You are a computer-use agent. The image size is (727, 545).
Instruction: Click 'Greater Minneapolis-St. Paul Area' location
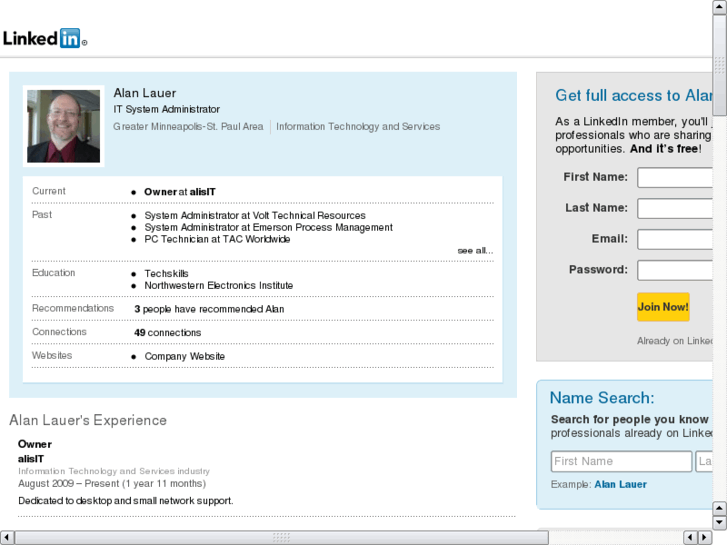188,126
